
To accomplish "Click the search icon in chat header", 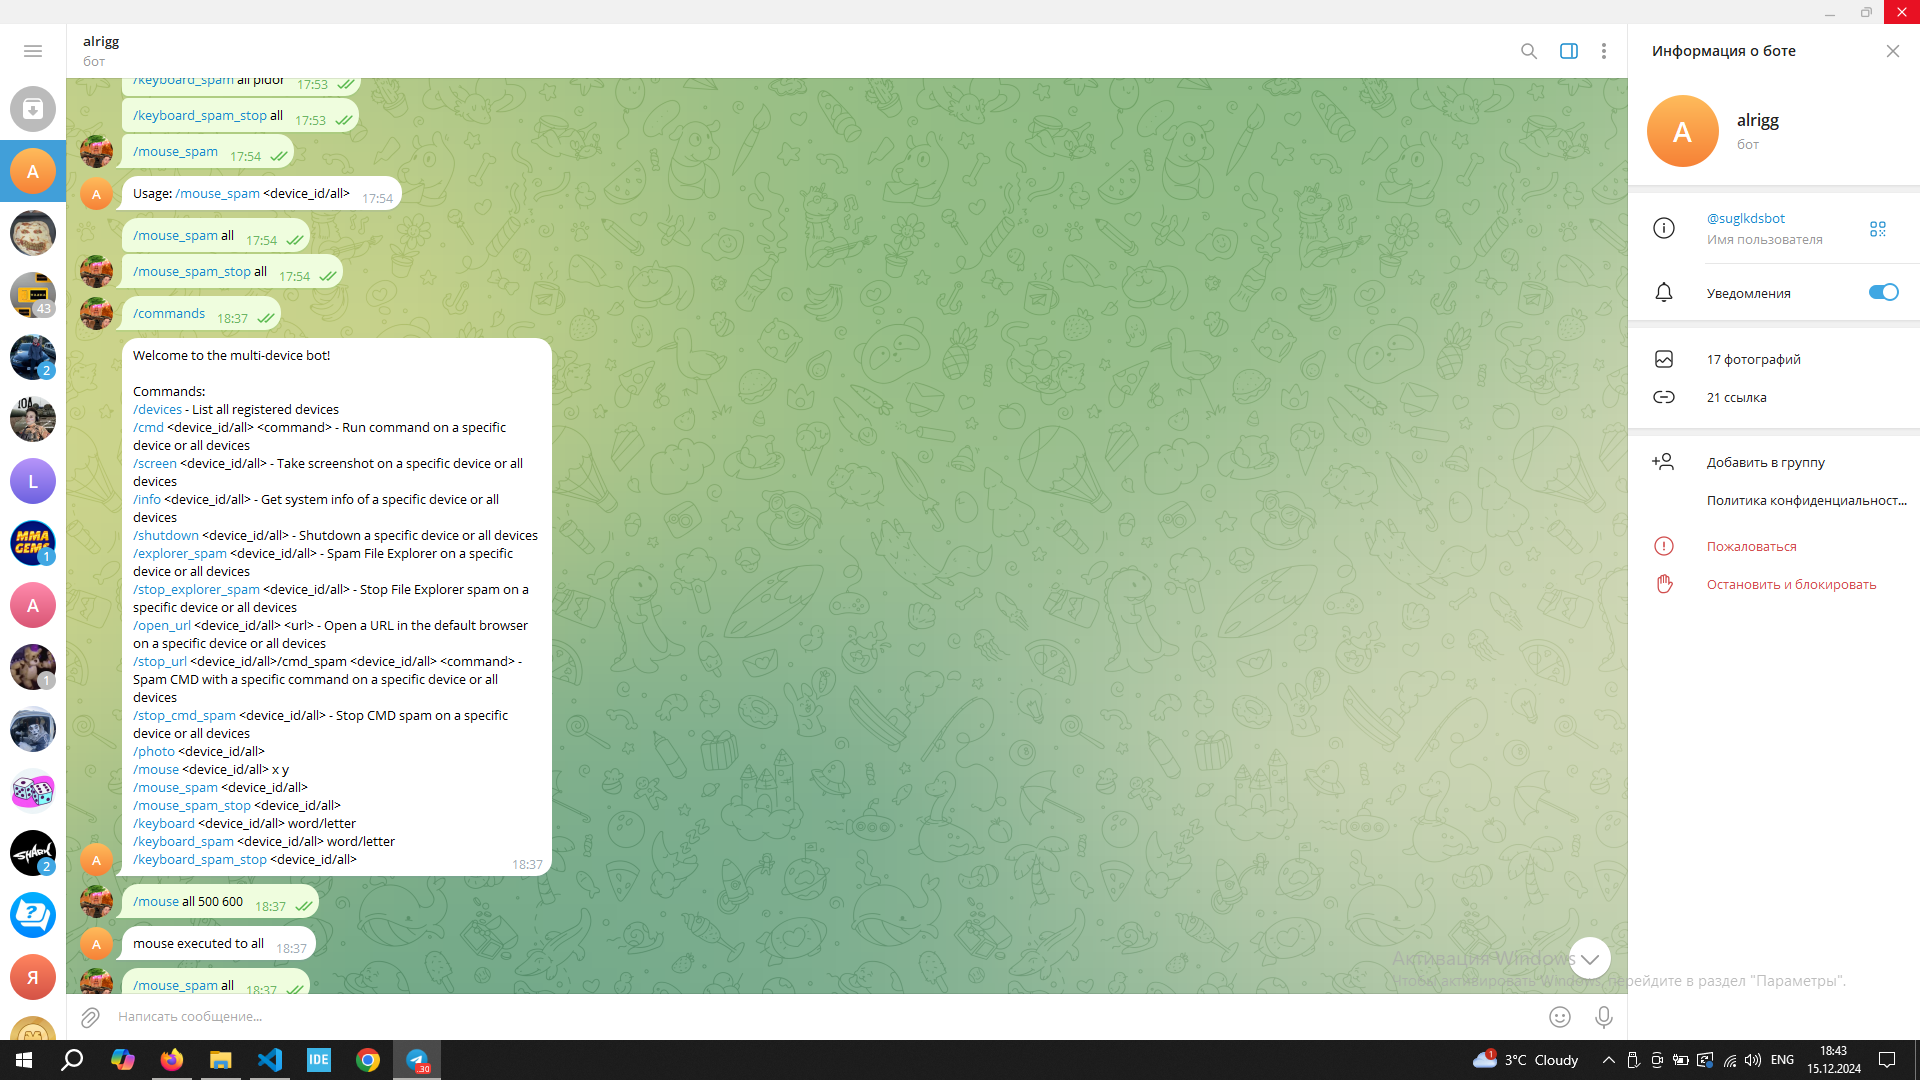I will point(1528,51).
